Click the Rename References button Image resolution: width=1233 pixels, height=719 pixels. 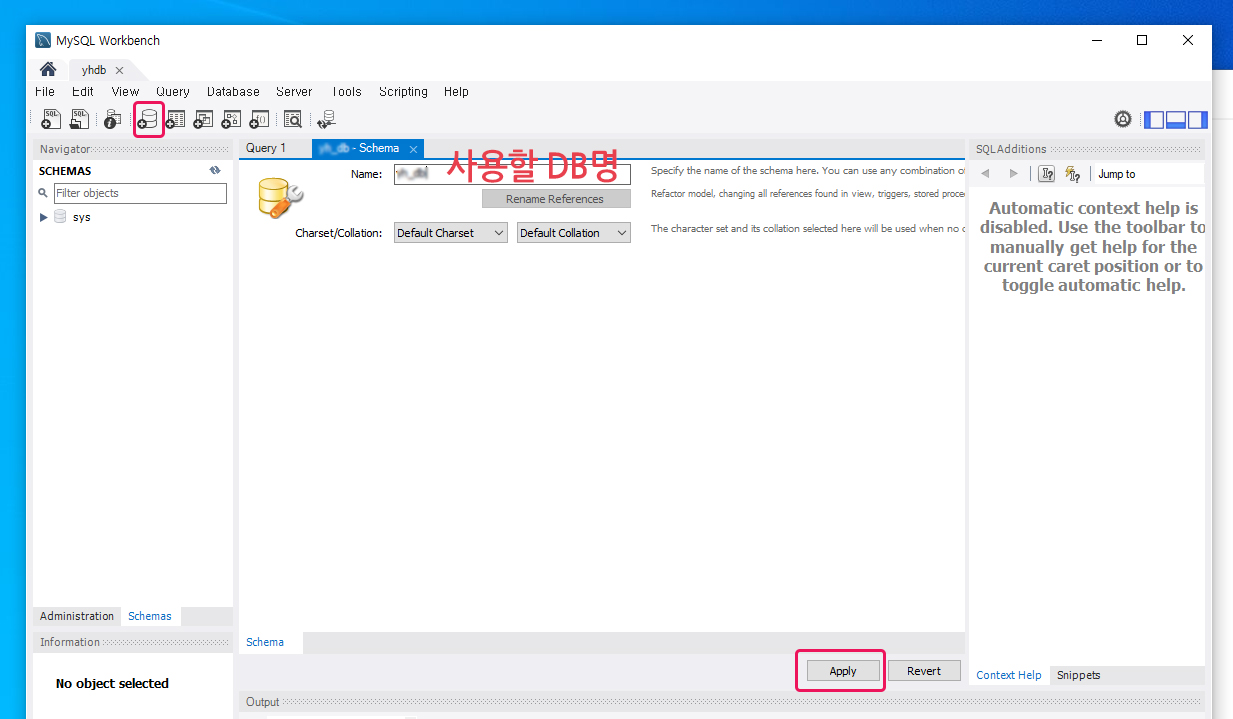point(555,199)
